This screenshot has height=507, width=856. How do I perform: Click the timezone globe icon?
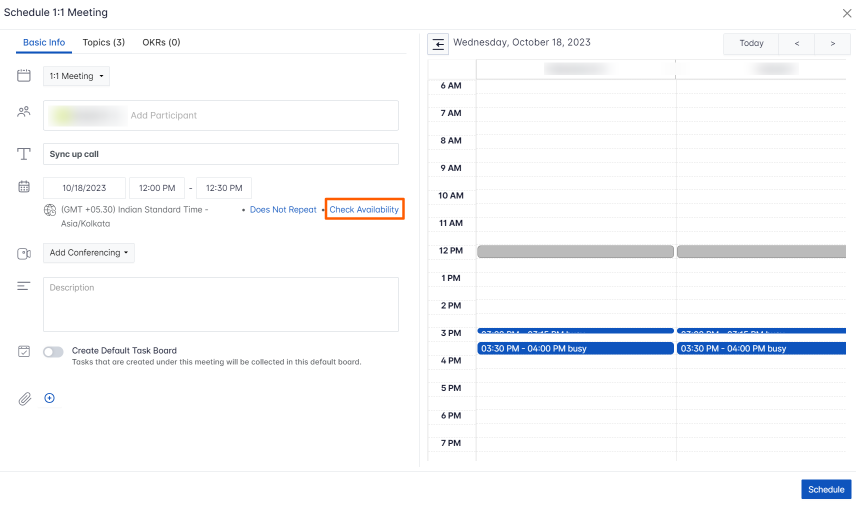(50, 210)
